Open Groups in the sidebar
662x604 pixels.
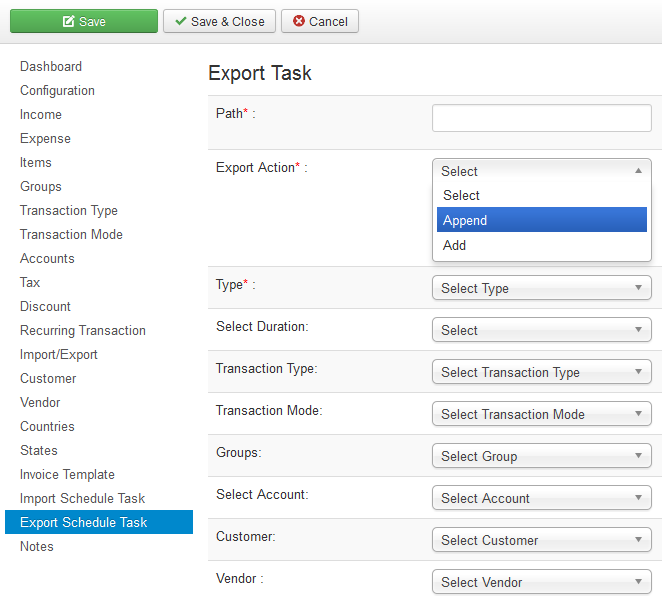(41, 186)
